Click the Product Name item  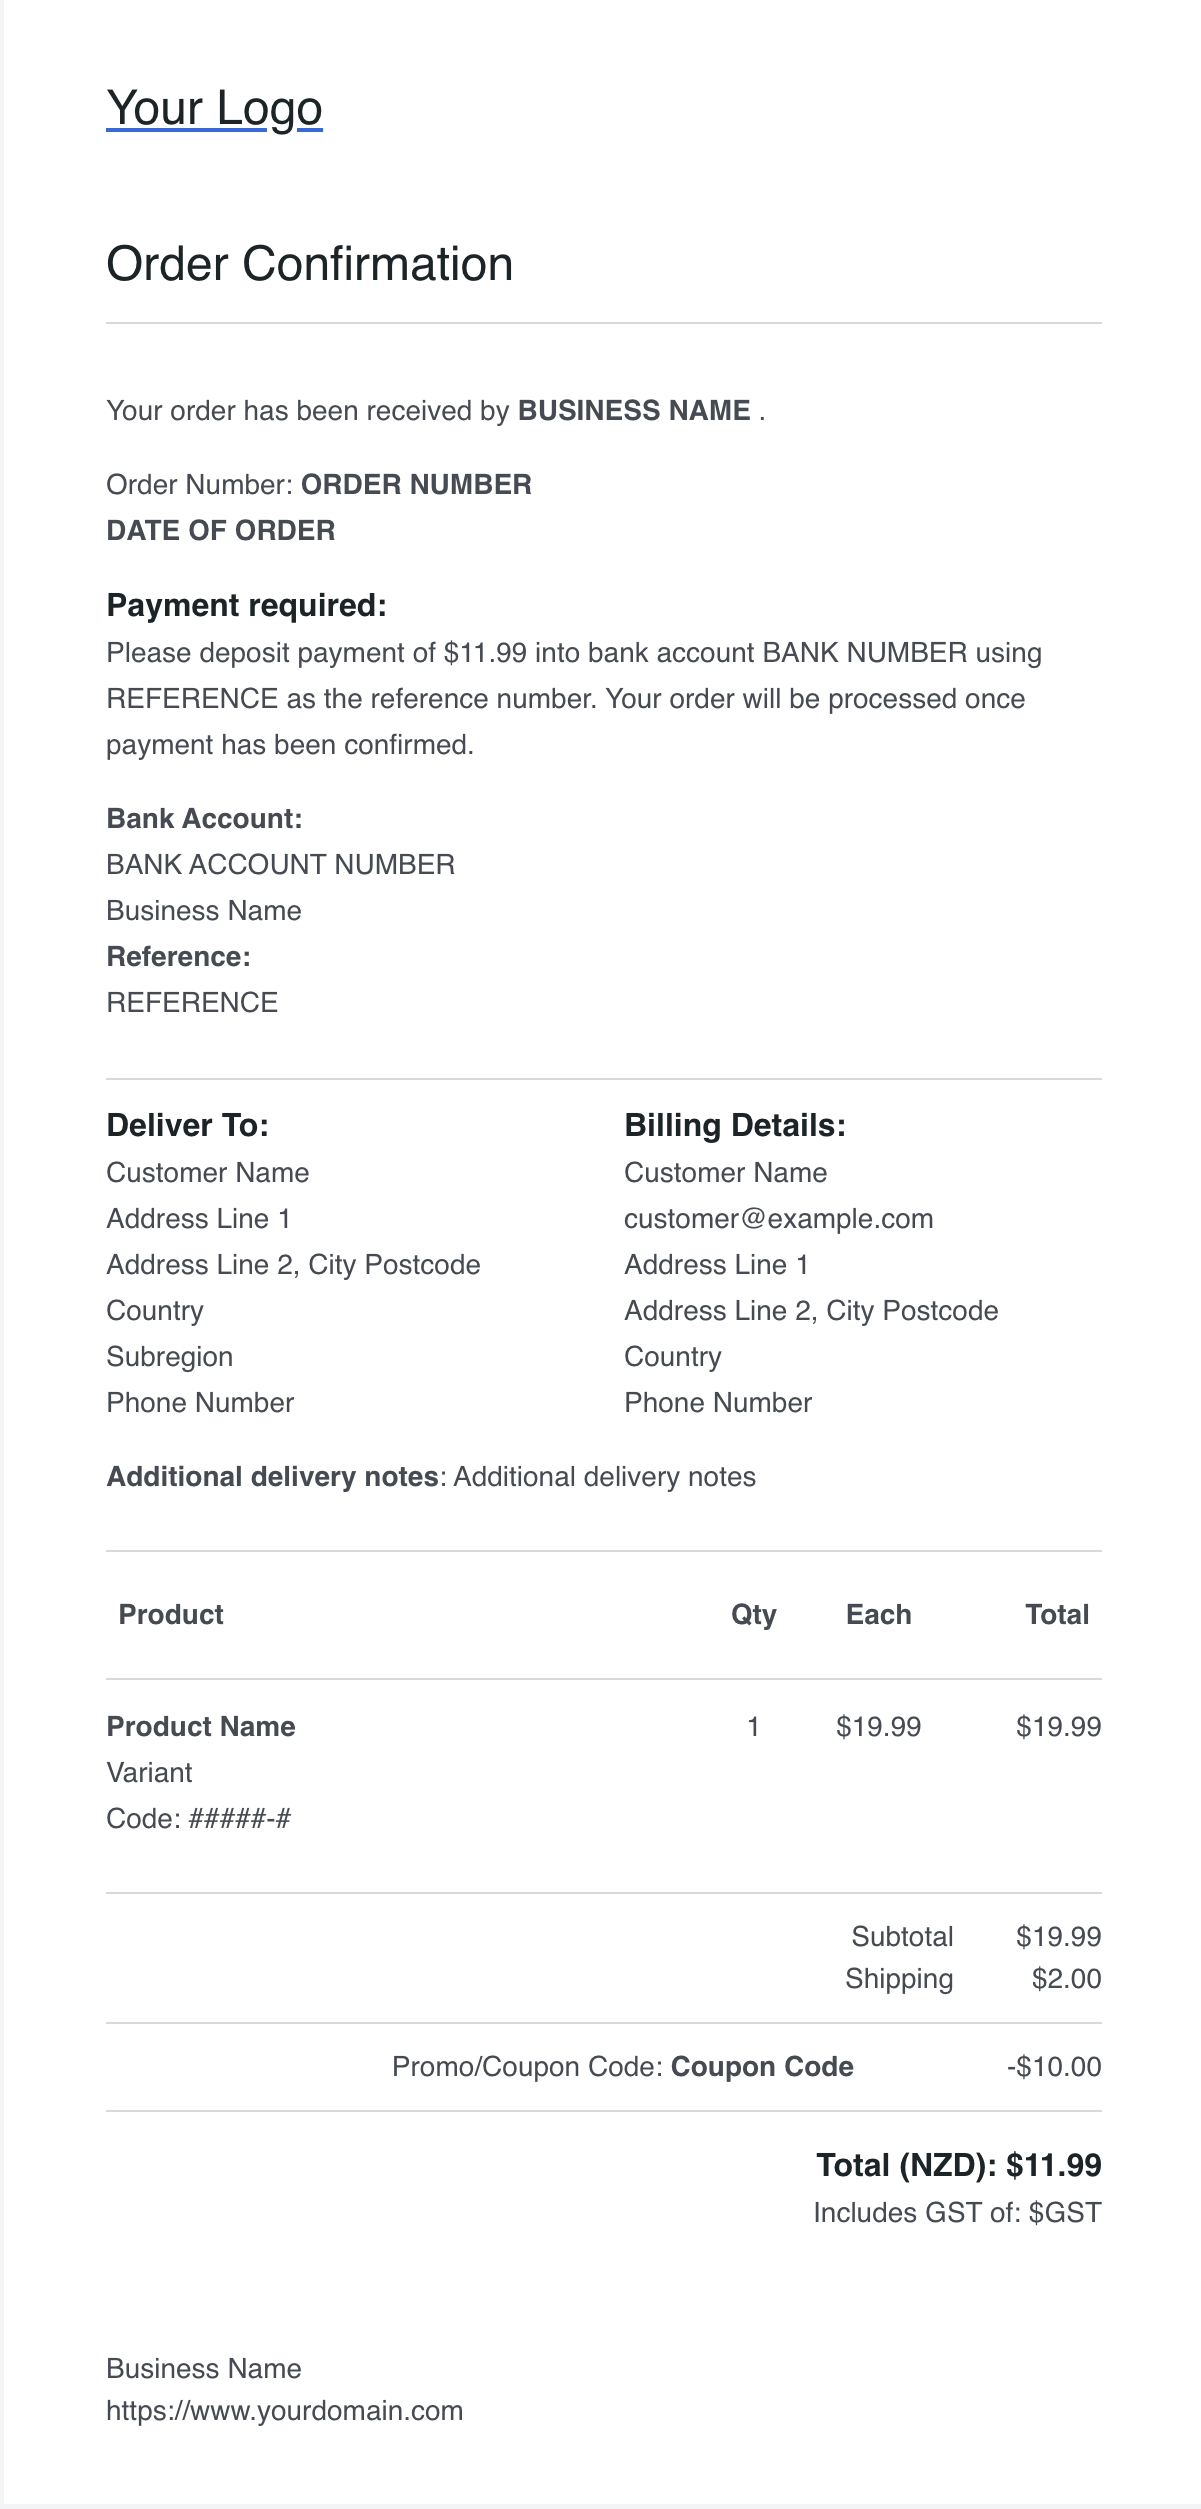(x=201, y=1727)
